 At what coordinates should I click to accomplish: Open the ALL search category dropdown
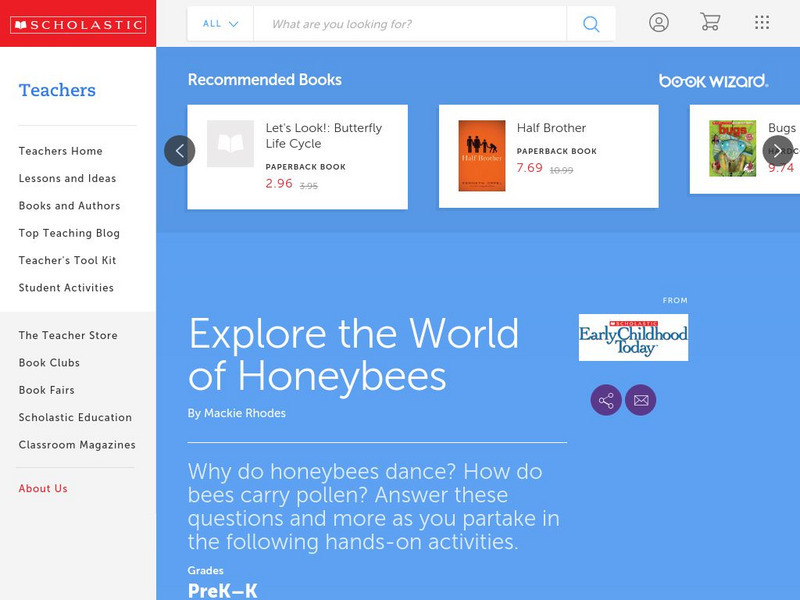point(220,23)
